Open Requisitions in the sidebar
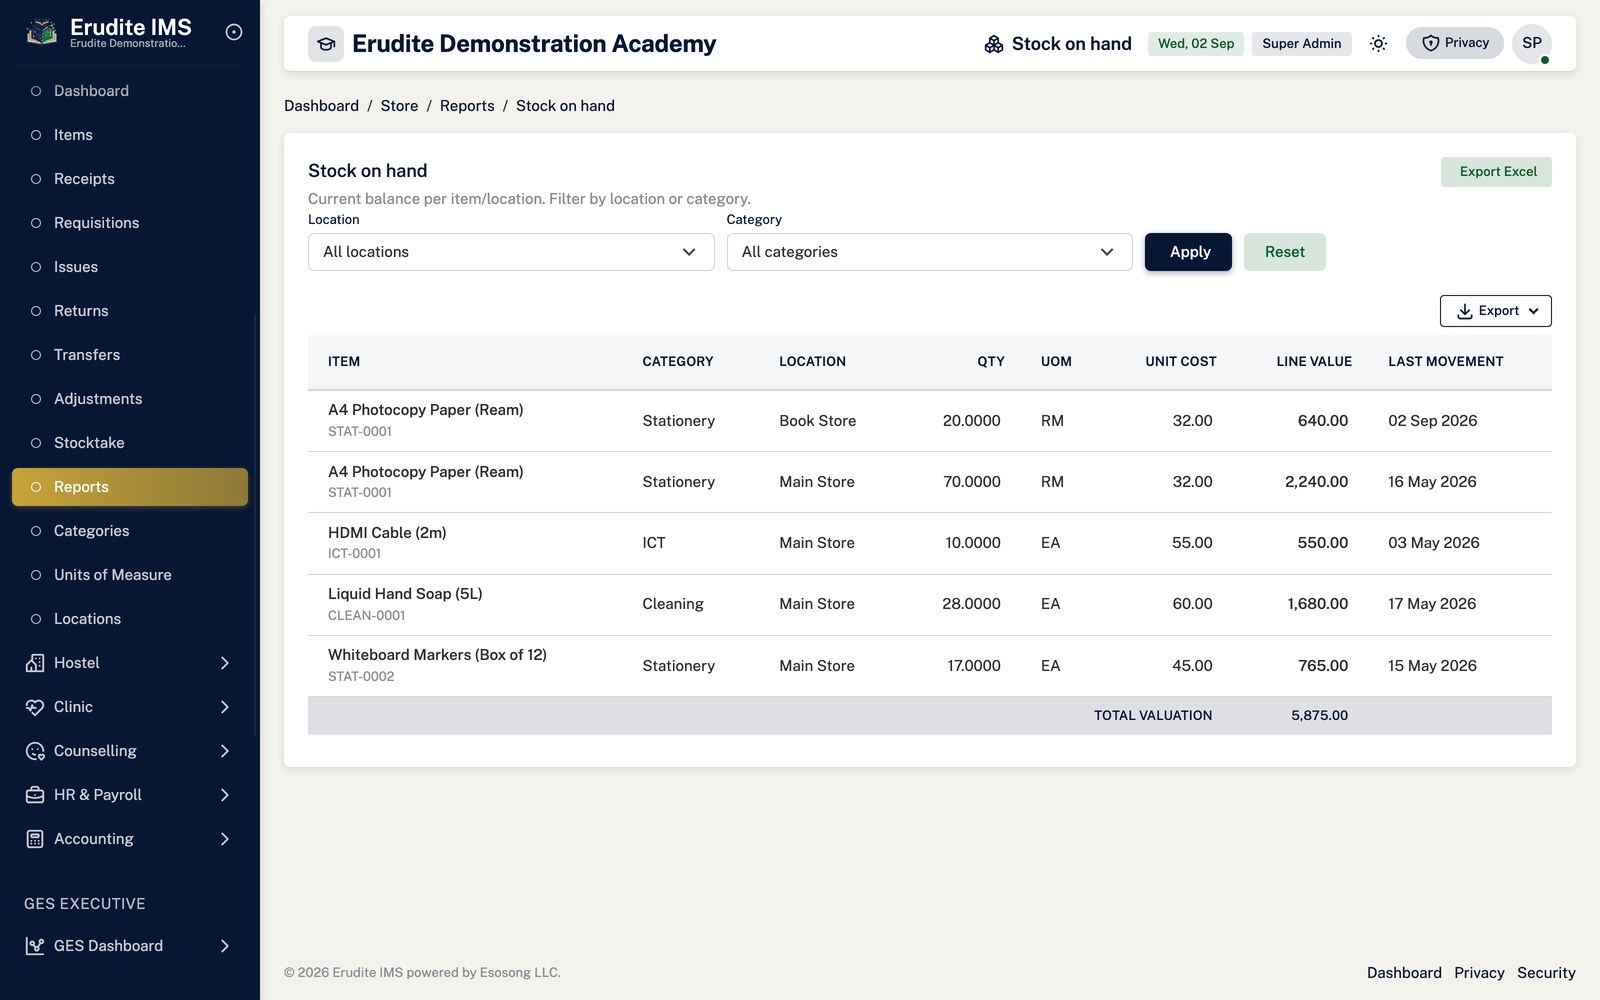The image size is (1600, 1000). click(130, 223)
